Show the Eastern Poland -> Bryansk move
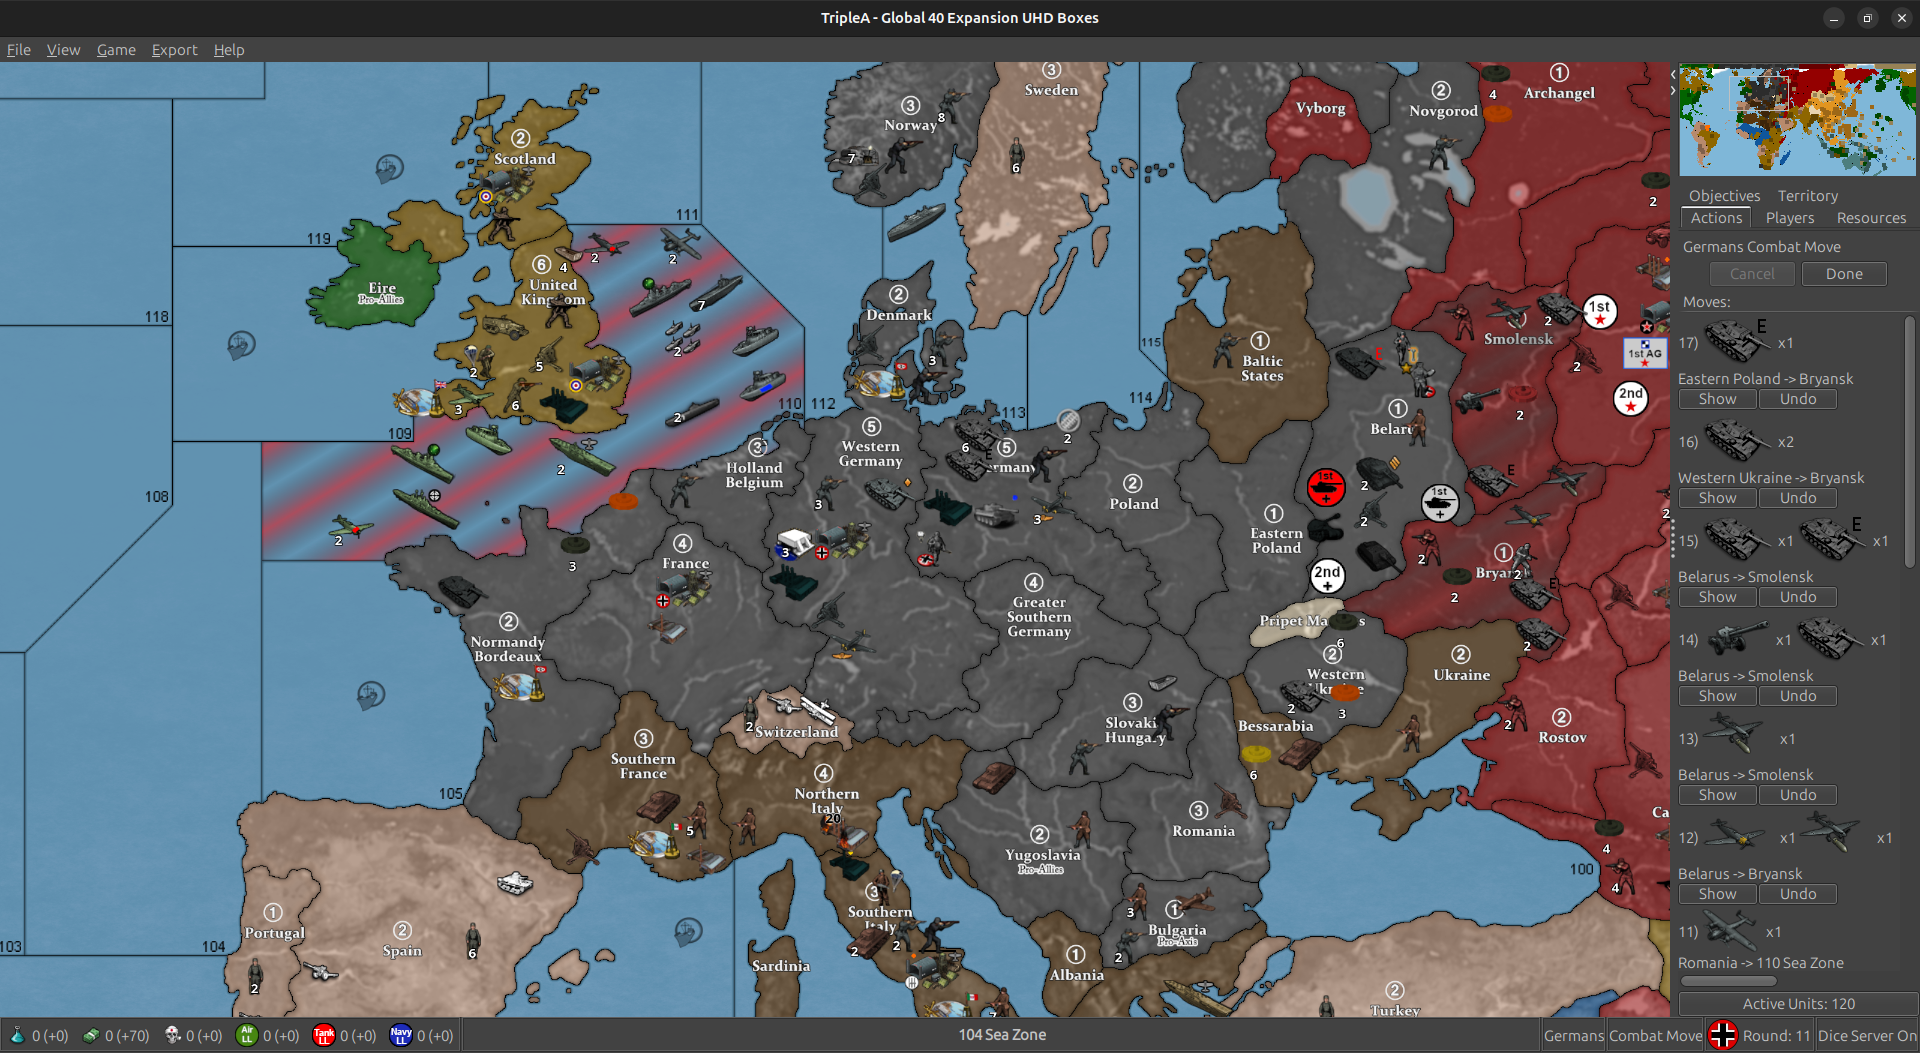 point(1717,399)
